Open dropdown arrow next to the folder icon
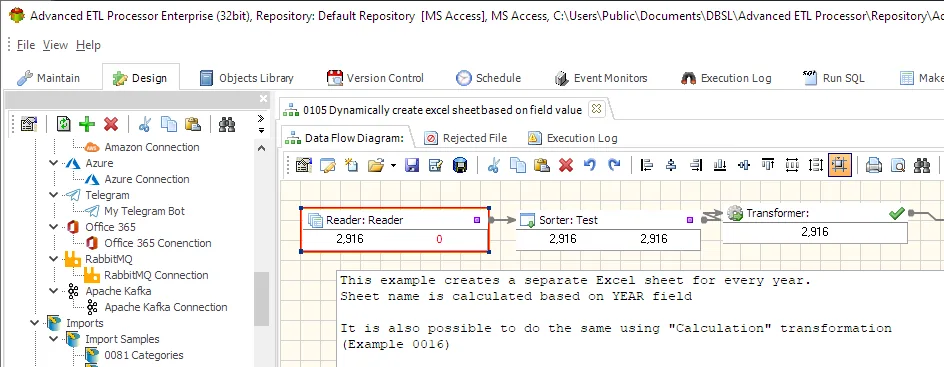The width and height of the screenshot is (944, 367). [393, 165]
